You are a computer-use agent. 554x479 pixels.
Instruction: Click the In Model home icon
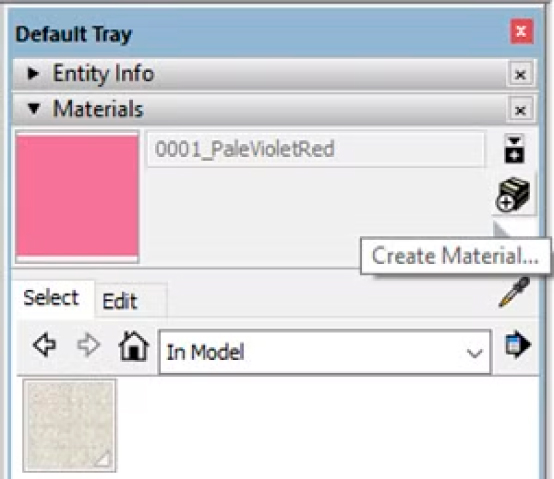[134, 346]
